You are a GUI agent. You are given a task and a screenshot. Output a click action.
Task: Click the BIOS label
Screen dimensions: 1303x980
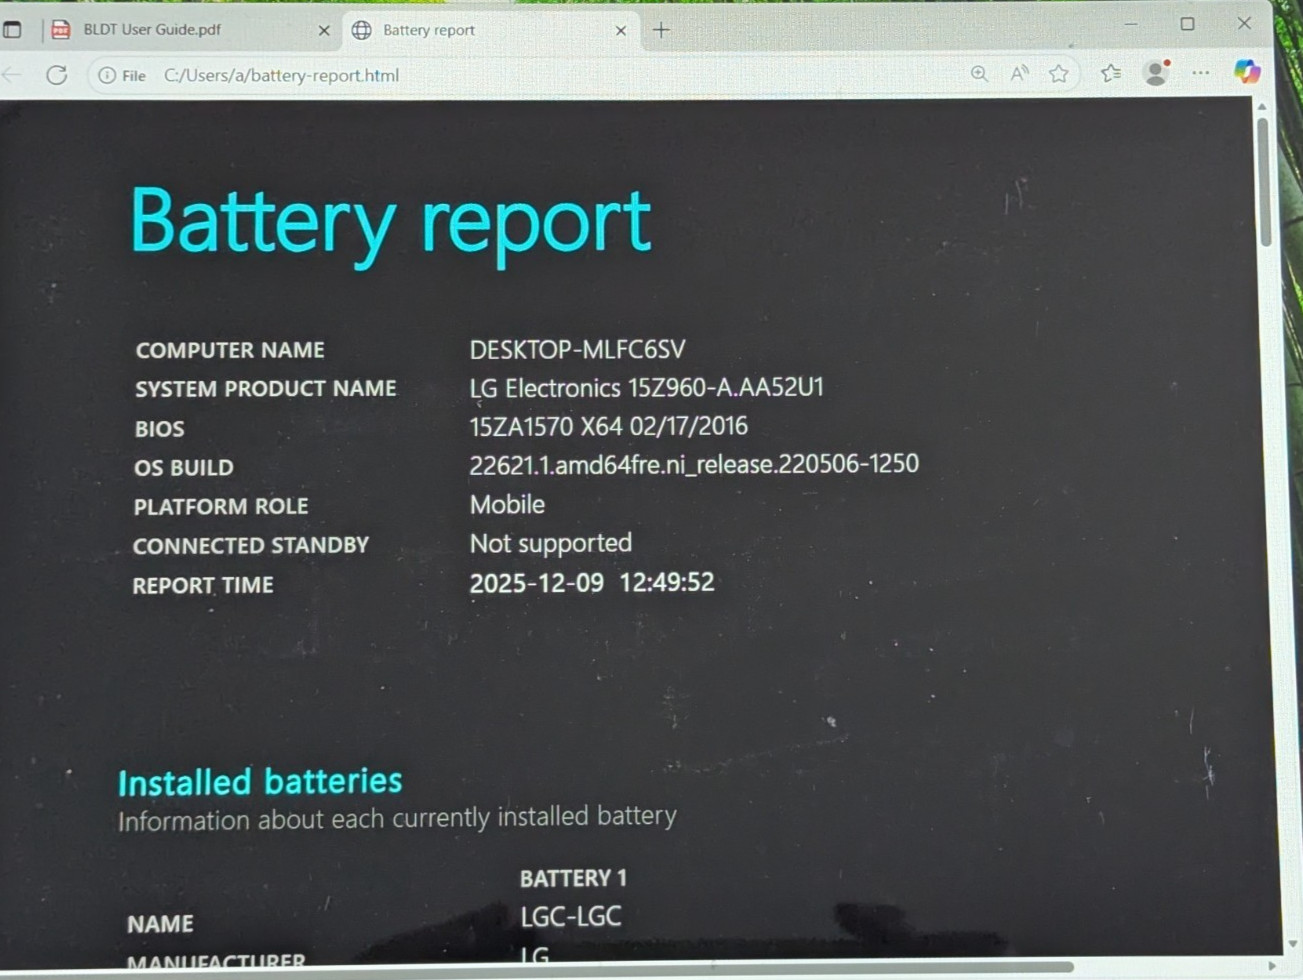pyautogui.click(x=159, y=428)
